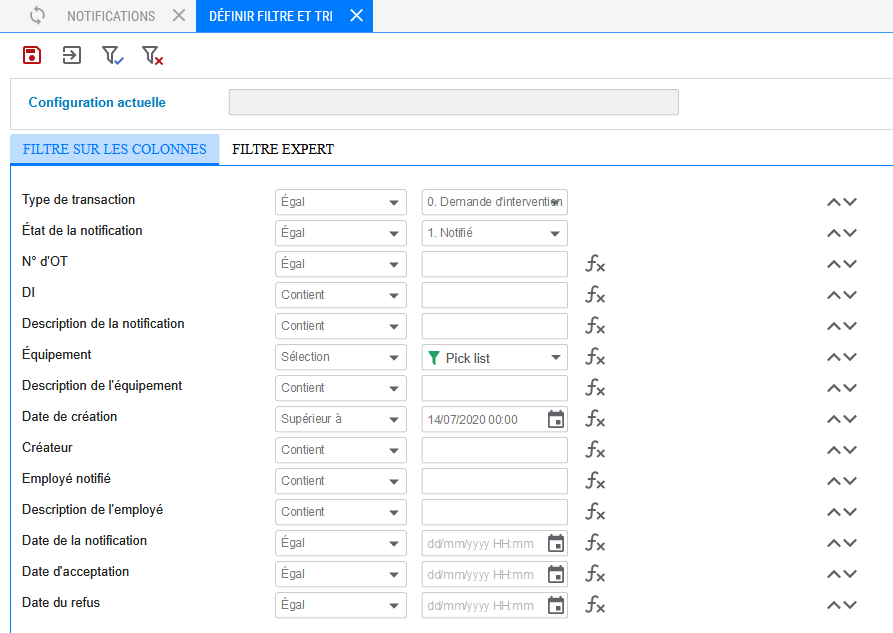Close the Définir Filtre et Tri tab
This screenshot has height=633, width=893.
coord(357,15)
